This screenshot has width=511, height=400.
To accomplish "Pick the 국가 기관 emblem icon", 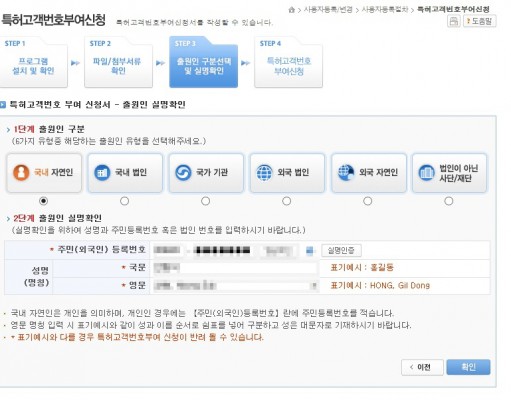I will pos(183,173).
